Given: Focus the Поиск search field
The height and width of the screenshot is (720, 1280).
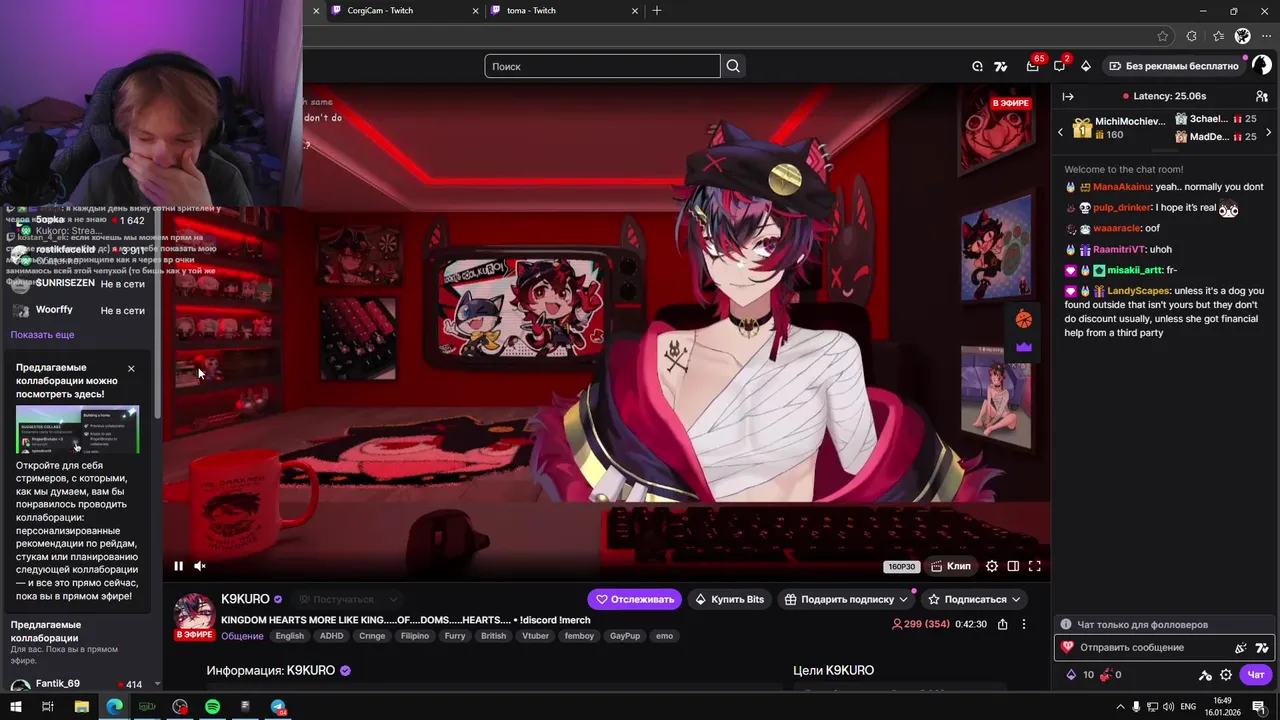Looking at the screenshot, I should coord(602,66).
